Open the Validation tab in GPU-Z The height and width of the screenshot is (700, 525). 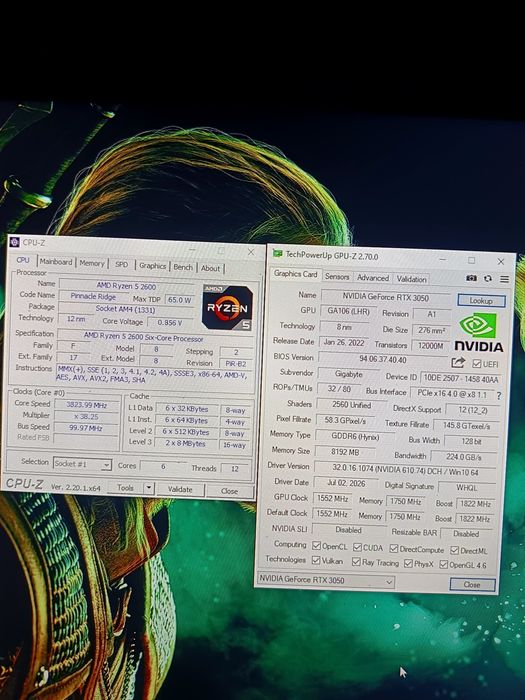coord(412,279)
